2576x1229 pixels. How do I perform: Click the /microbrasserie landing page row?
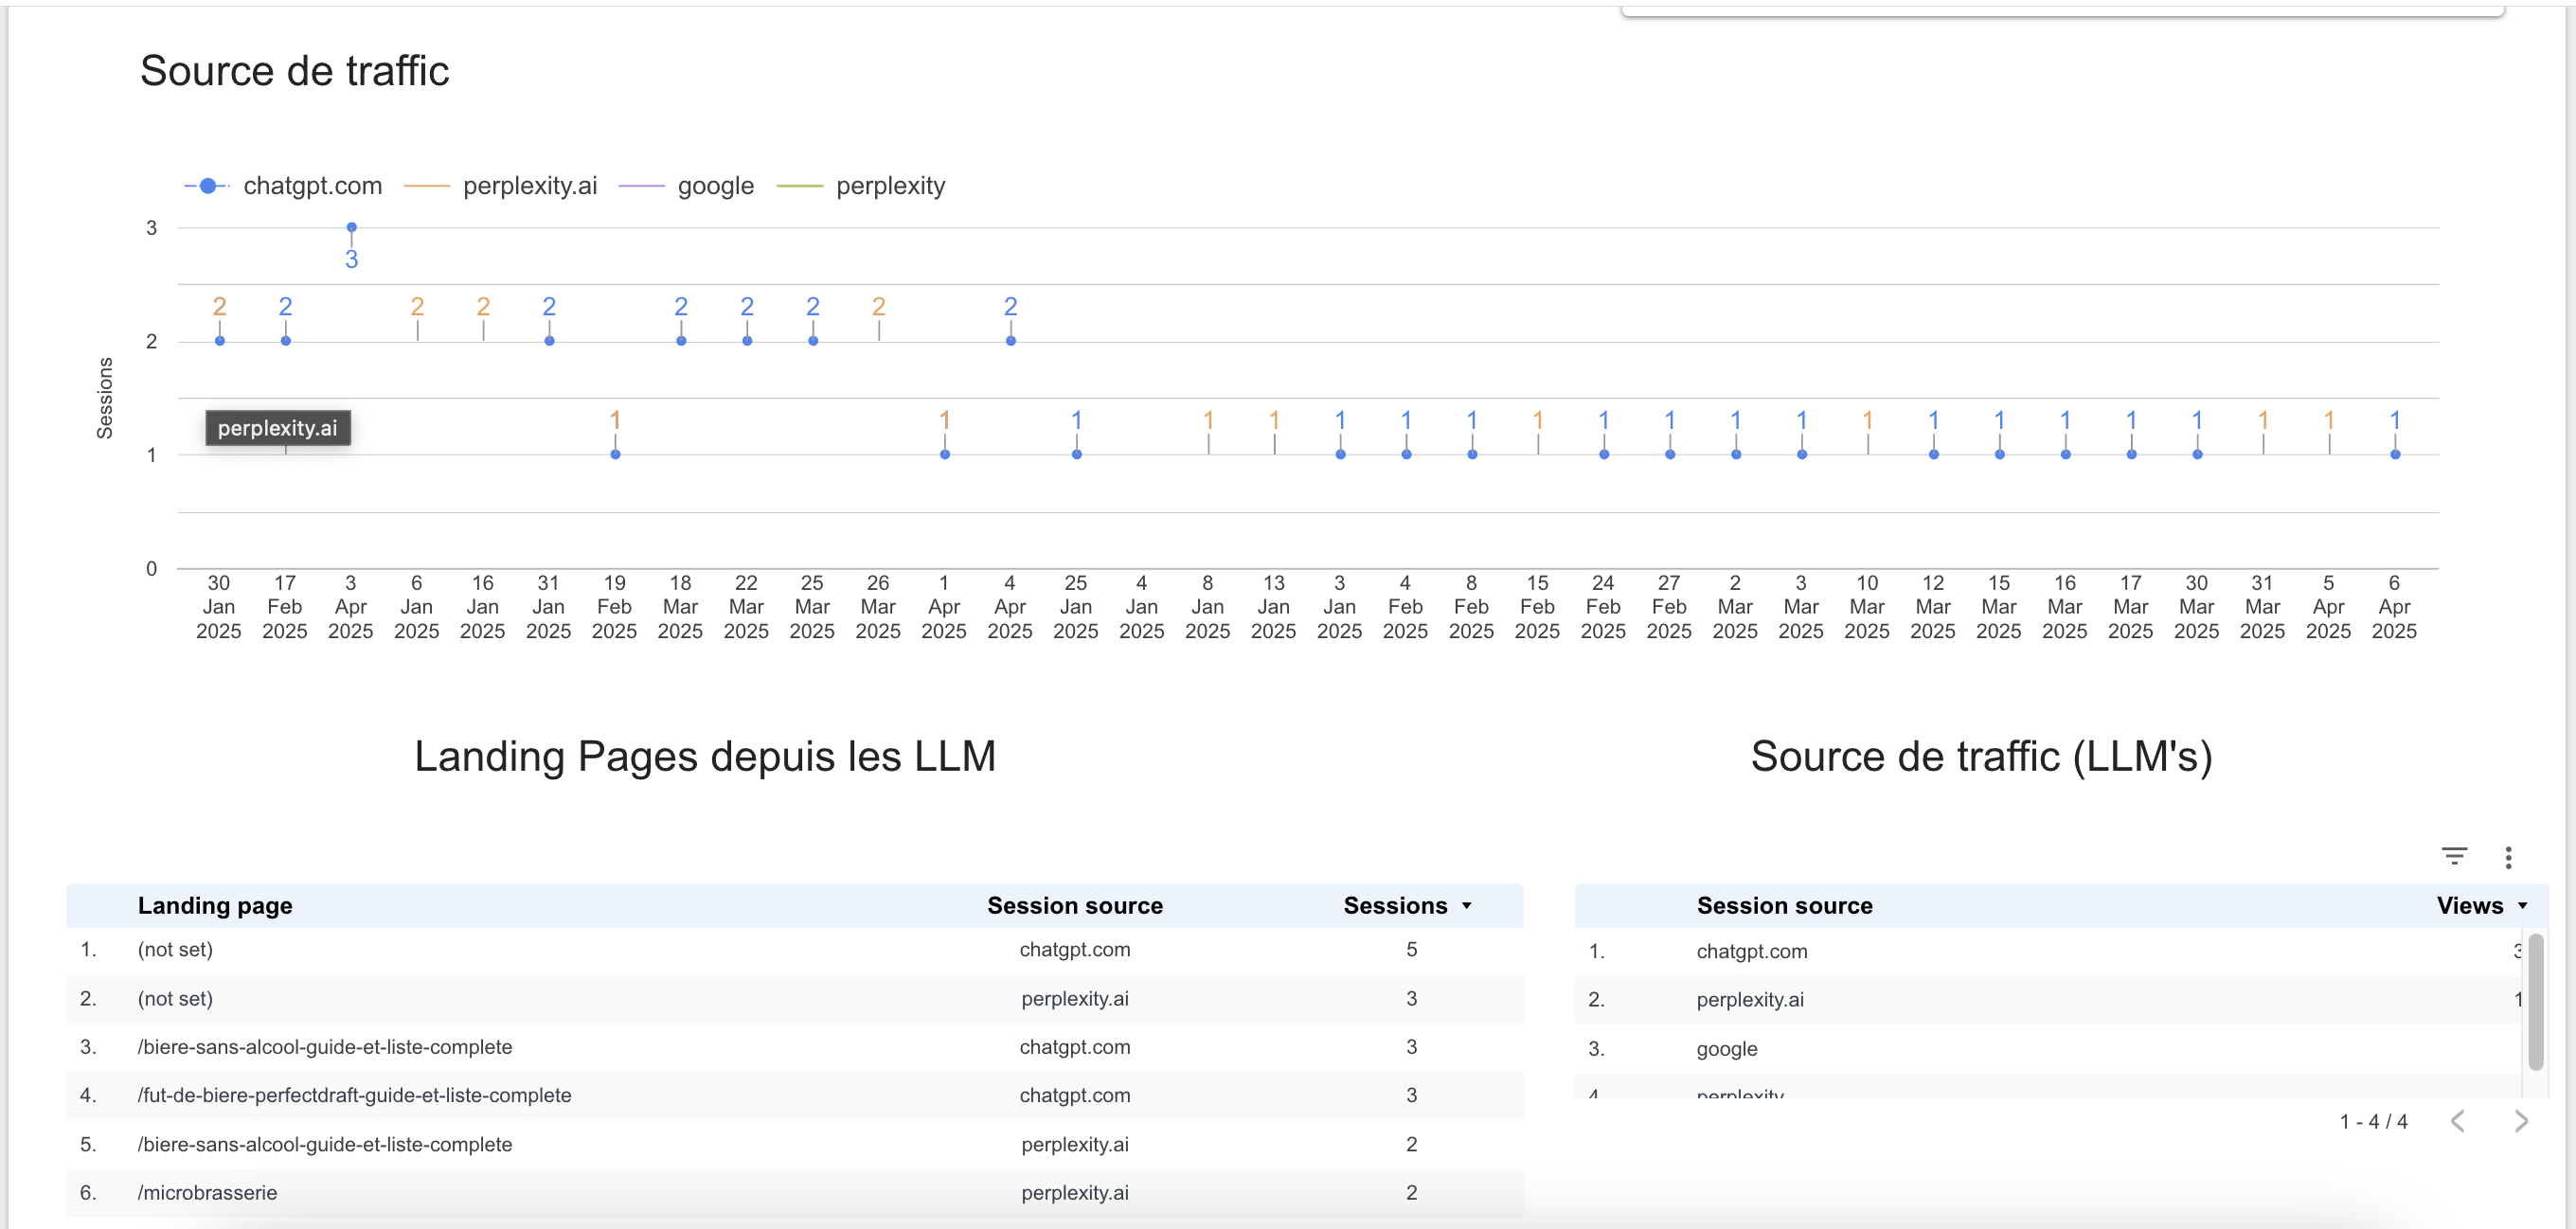tap(207, 1192)
